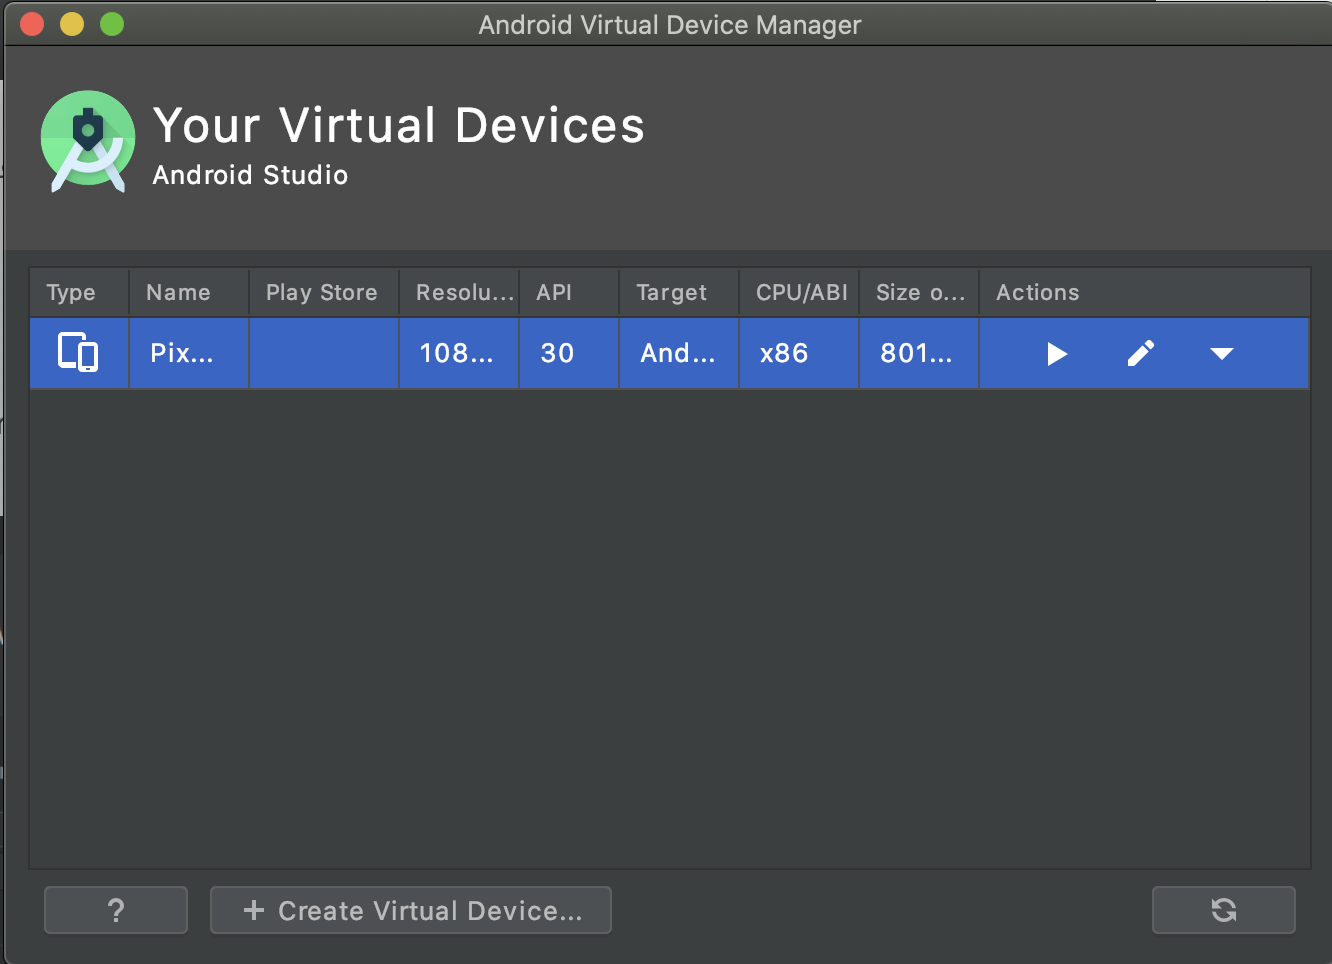
Task: Sort by the Play Store column header
Action: (324, 292)
